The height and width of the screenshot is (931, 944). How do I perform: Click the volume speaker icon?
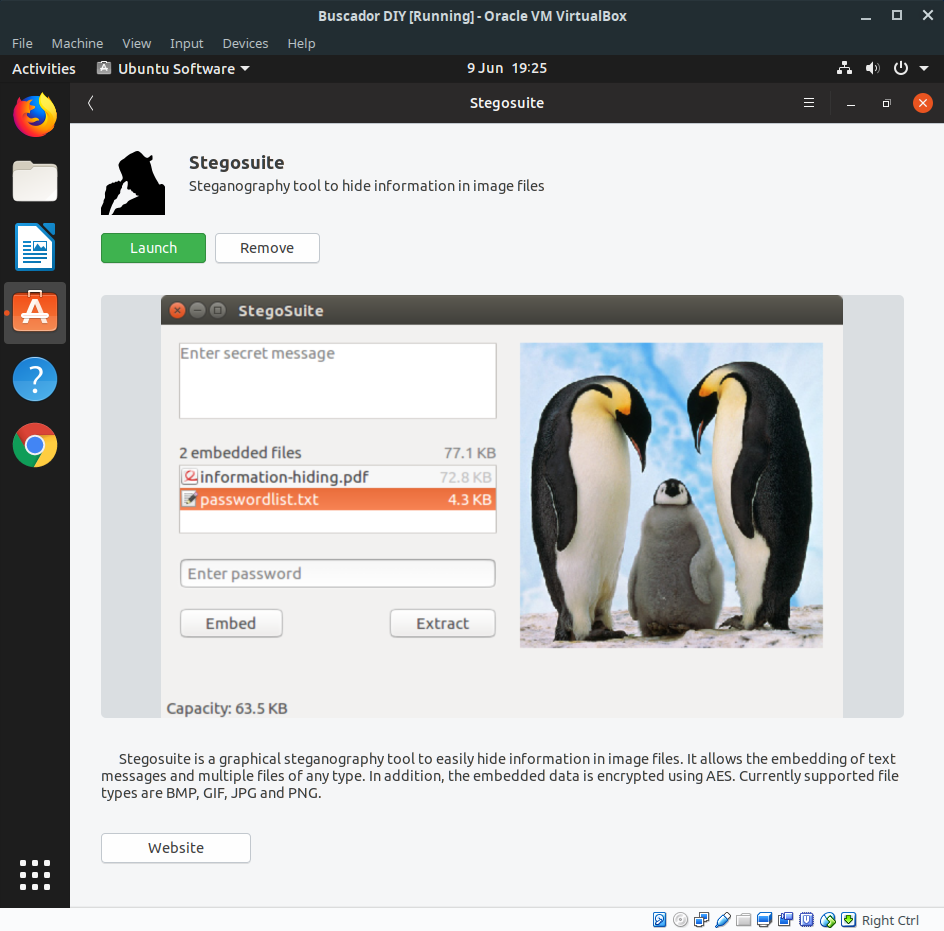click(x=872, y=68)
